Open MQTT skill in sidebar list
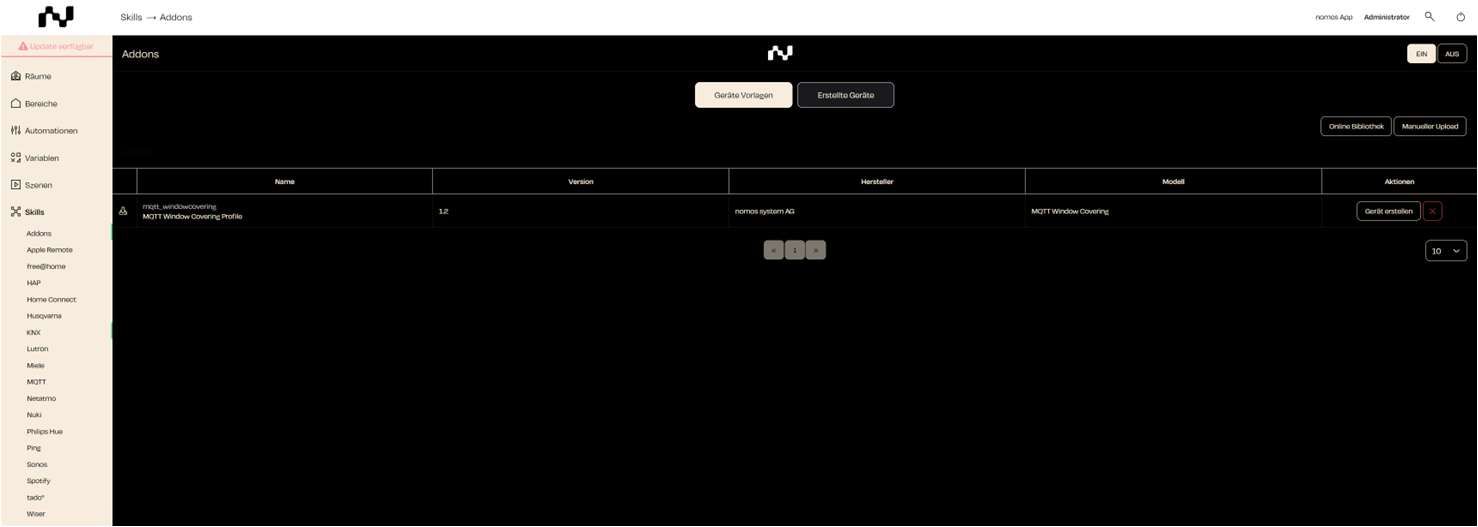The width and height of the screenshot is (1478, 527). coord(36,382)
